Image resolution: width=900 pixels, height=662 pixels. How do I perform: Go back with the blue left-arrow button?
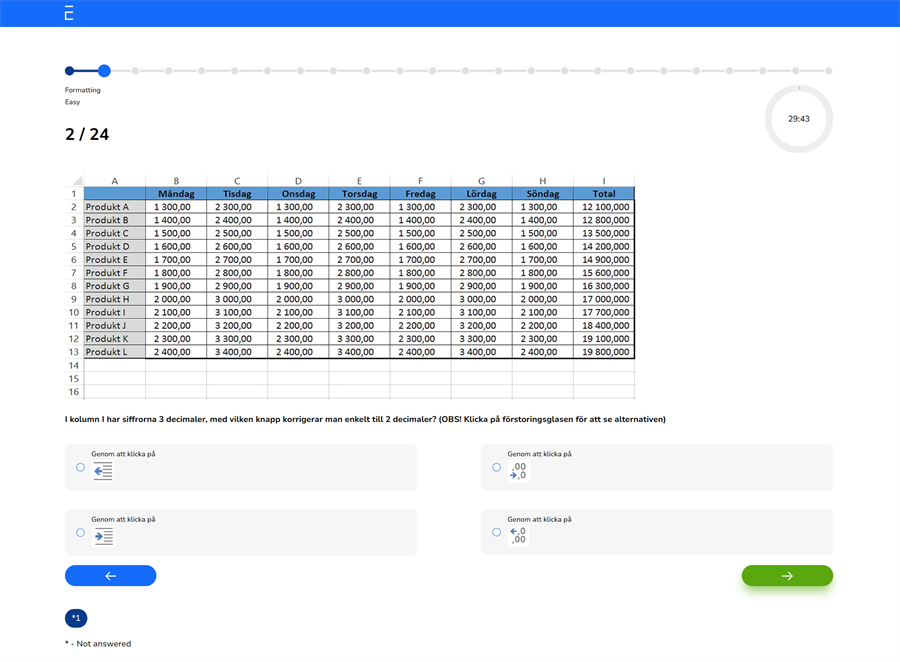tap(110, 576)
